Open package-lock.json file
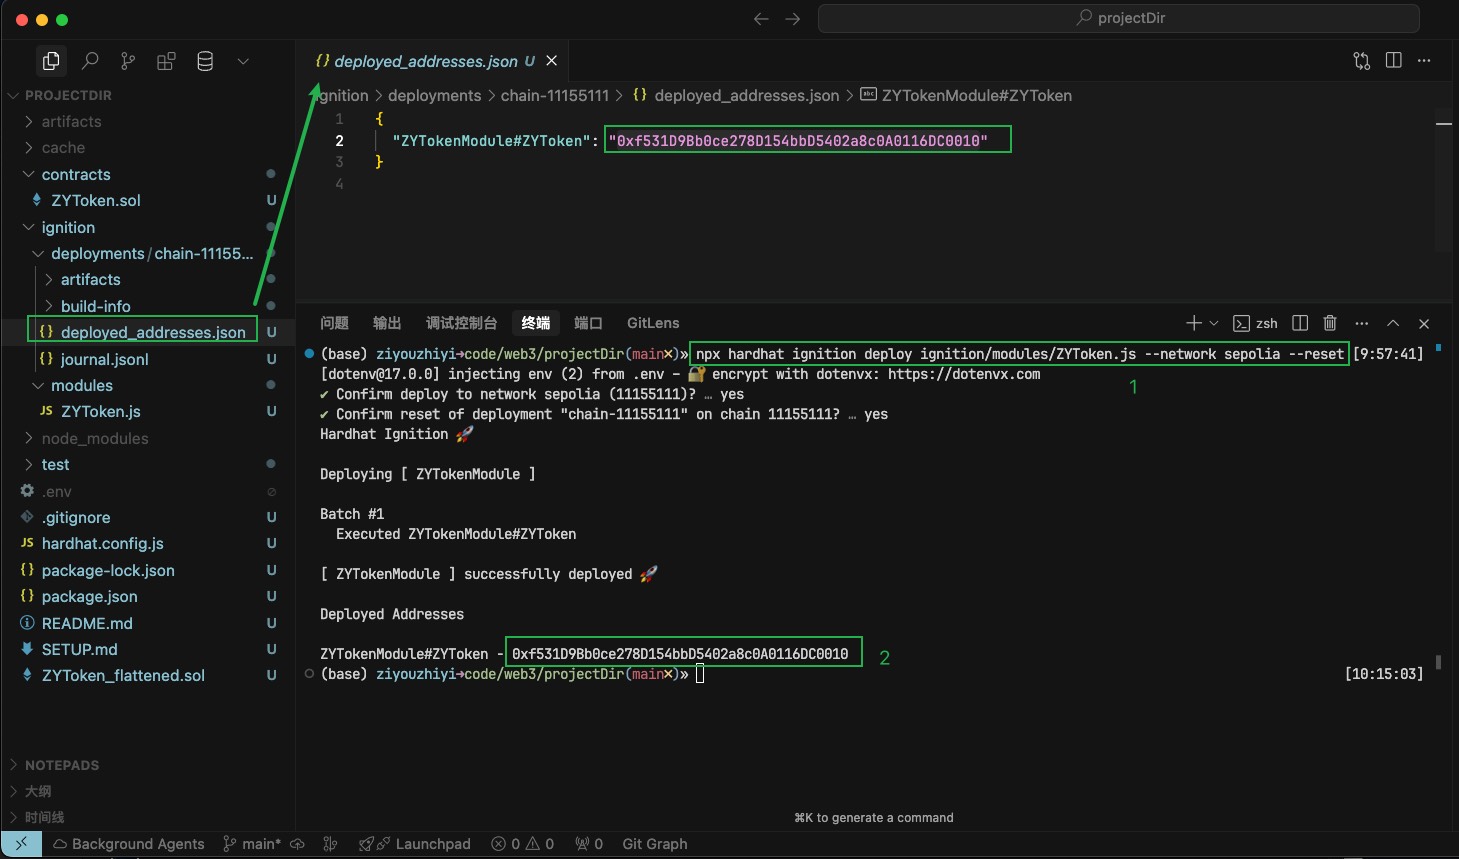 (108, 570)
